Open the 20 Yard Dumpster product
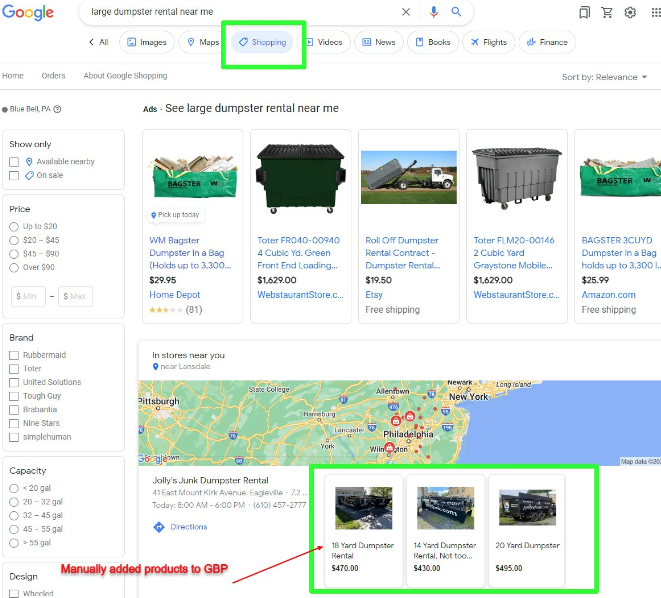The width and height of the screenshot is (661, 598). [527, 531]
